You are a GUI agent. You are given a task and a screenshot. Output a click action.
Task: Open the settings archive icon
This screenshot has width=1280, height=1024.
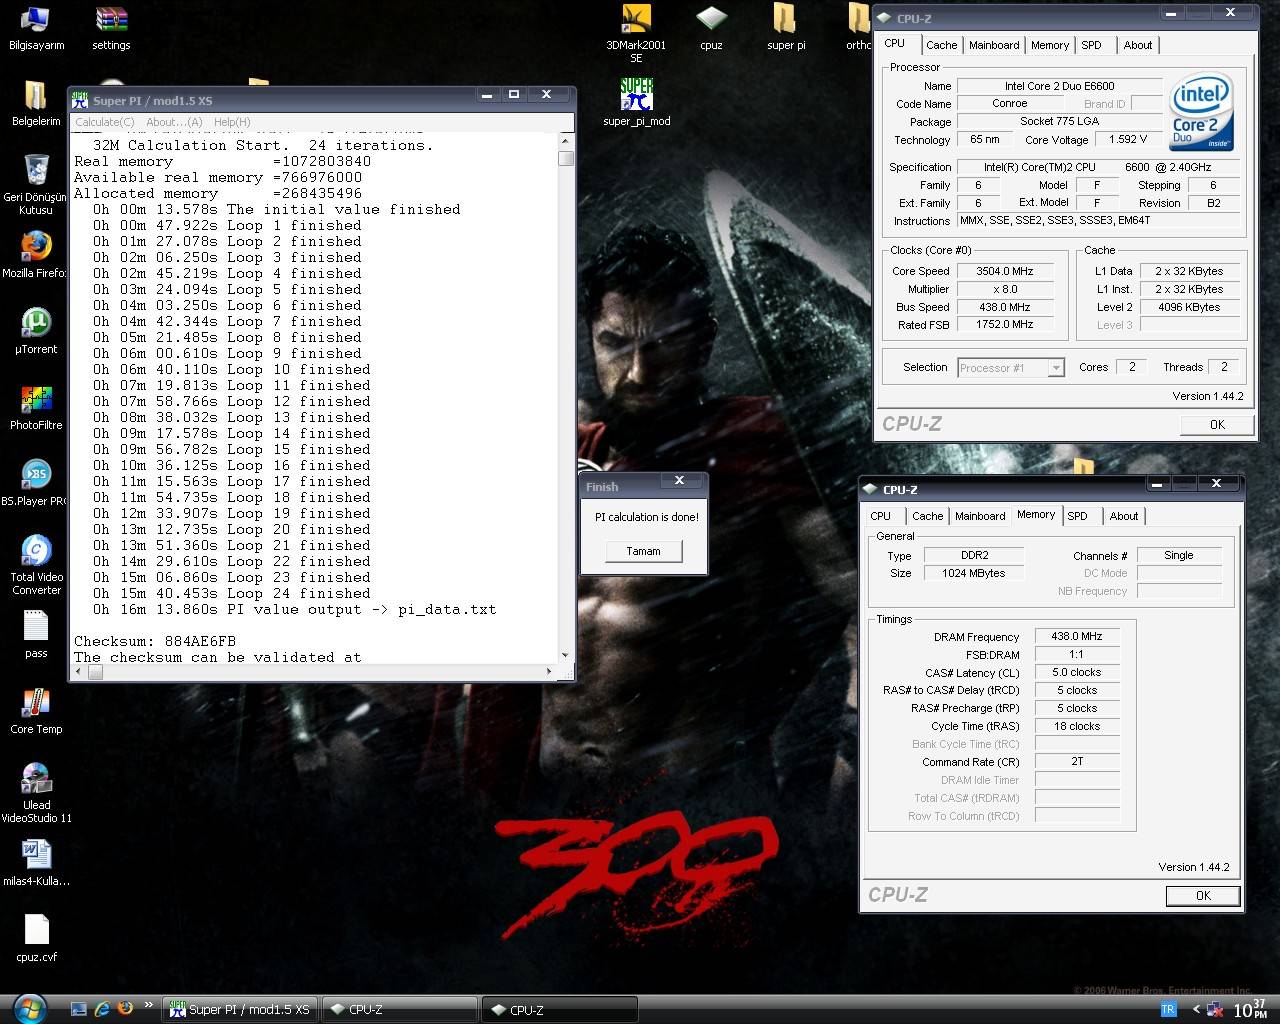tap(111, 28)
